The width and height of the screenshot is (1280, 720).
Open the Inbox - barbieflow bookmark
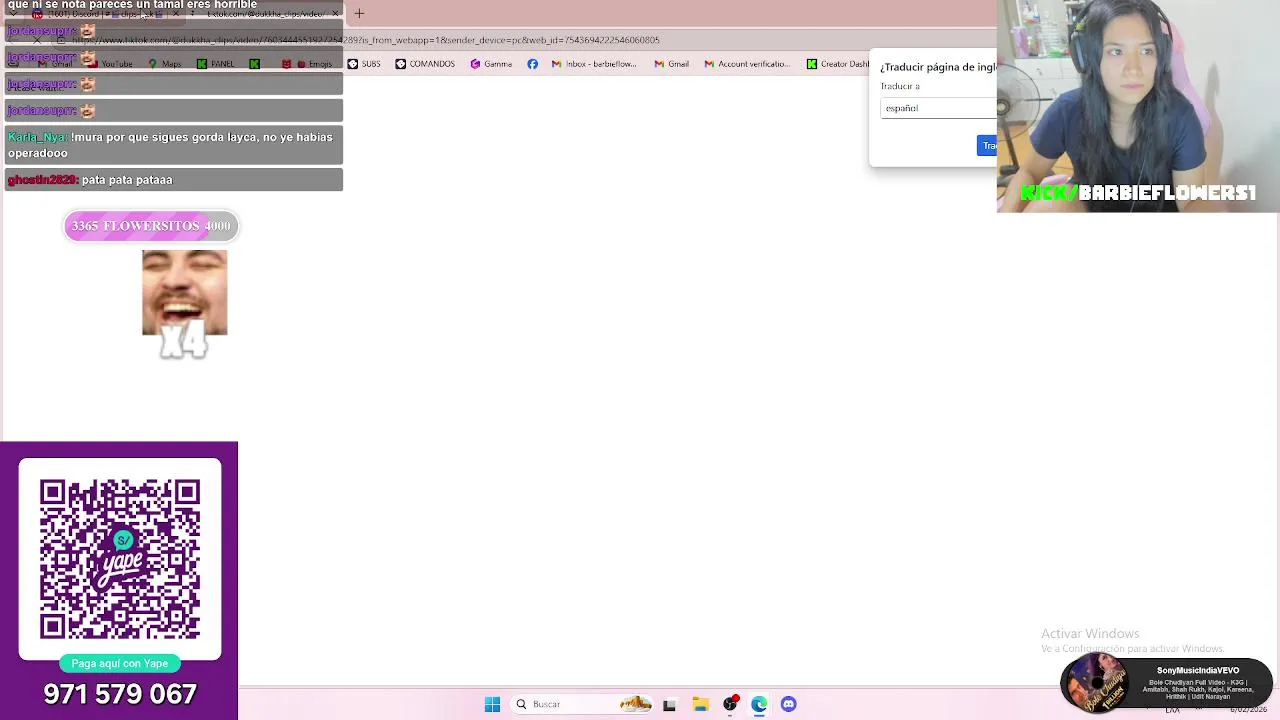[594, 64]
